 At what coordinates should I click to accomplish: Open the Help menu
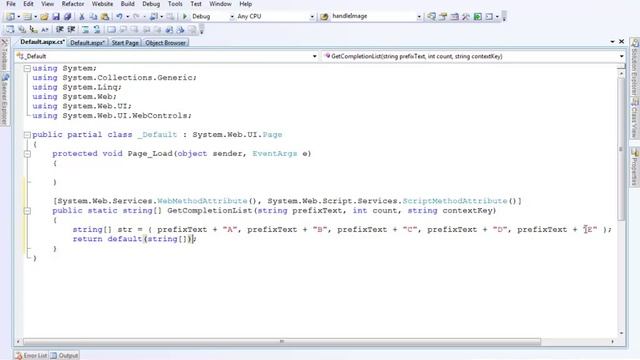[245, 4]
